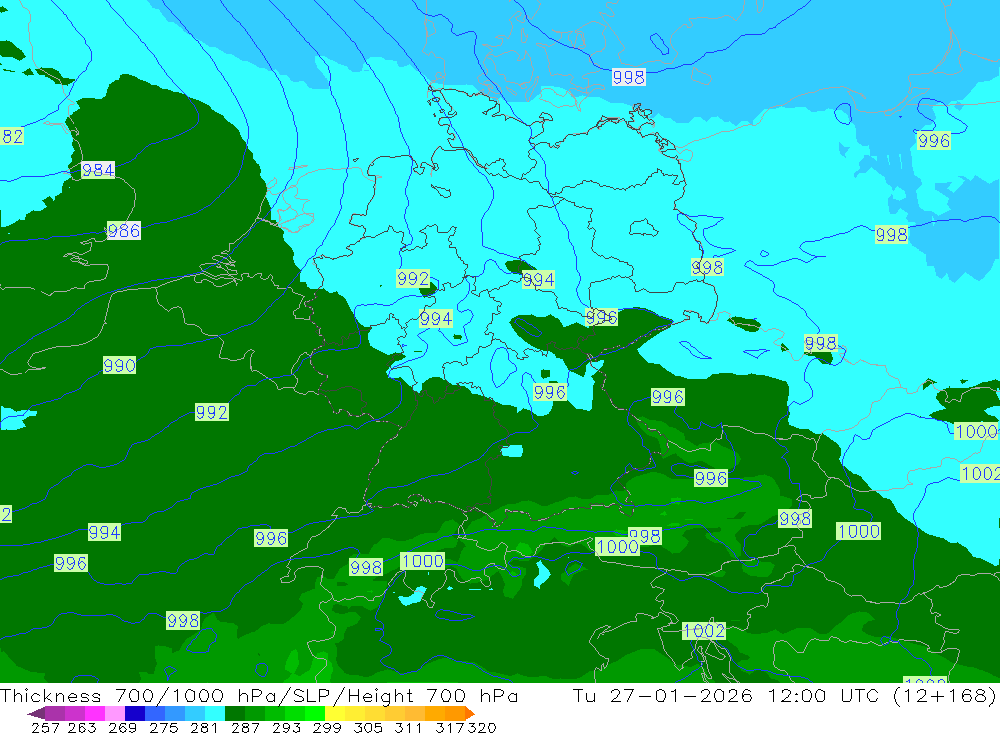This screenshot has height=733, width=1000.
Task: Pick the dark navy blue legend swatch
Action: tap(134, 713)
